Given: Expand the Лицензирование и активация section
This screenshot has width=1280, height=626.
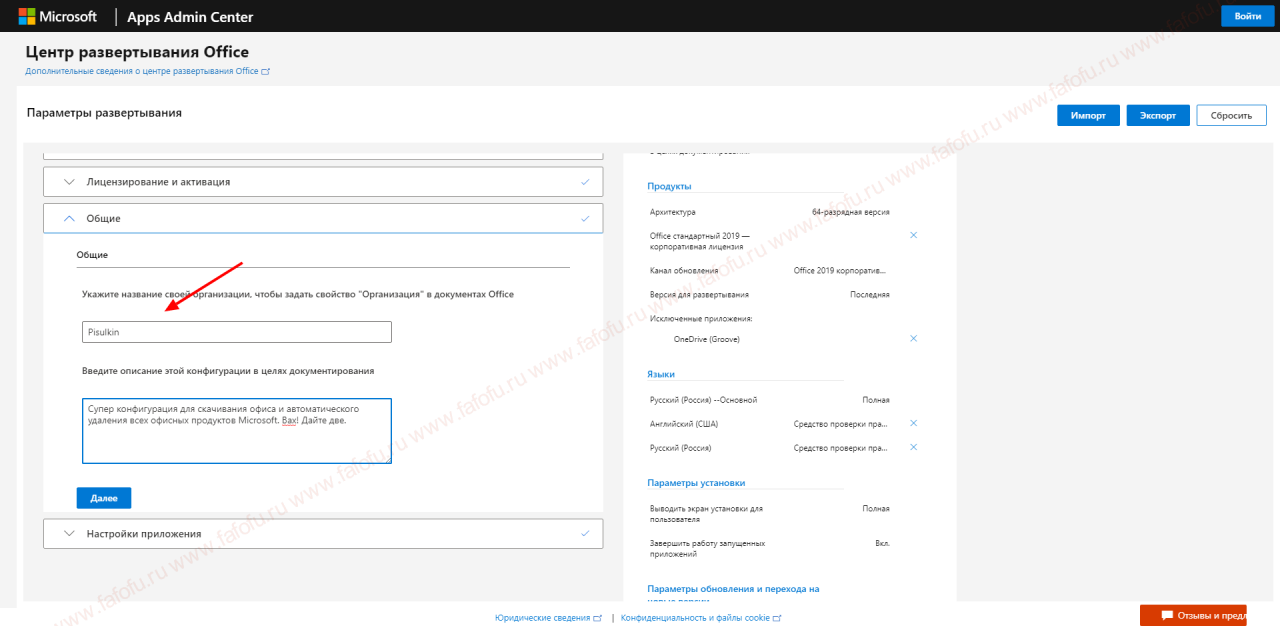Looking at the screenshot, I should (x=323, y=182).
